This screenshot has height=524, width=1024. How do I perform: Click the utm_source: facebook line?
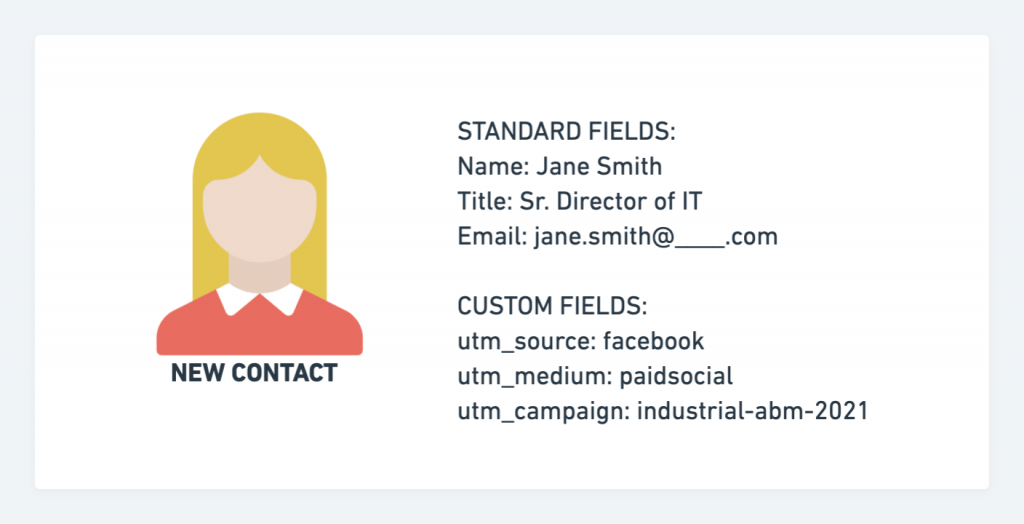point(581,341)
